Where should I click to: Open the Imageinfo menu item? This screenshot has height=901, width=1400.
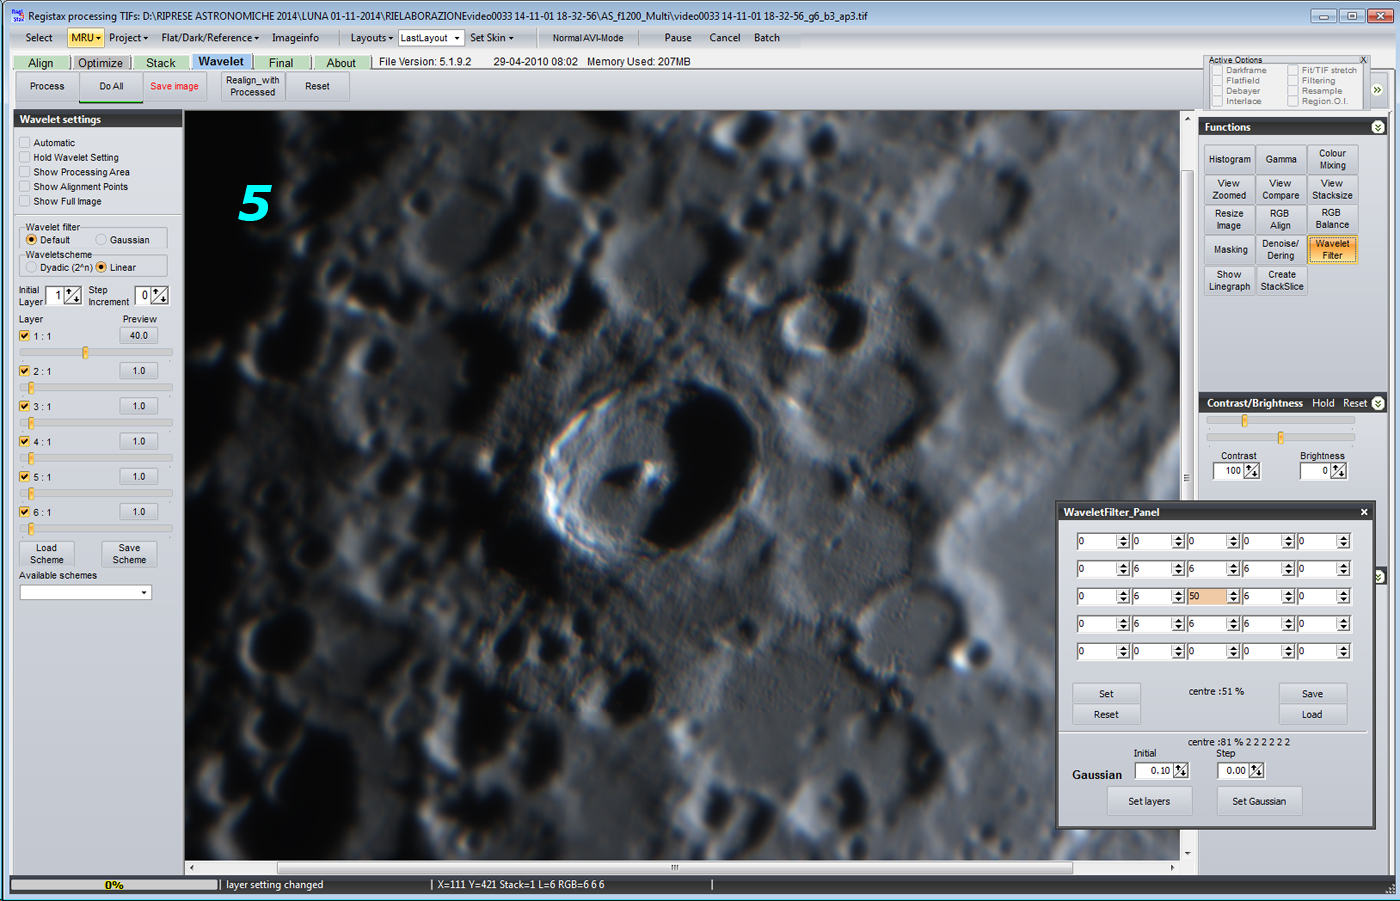[x=295, y=38]
